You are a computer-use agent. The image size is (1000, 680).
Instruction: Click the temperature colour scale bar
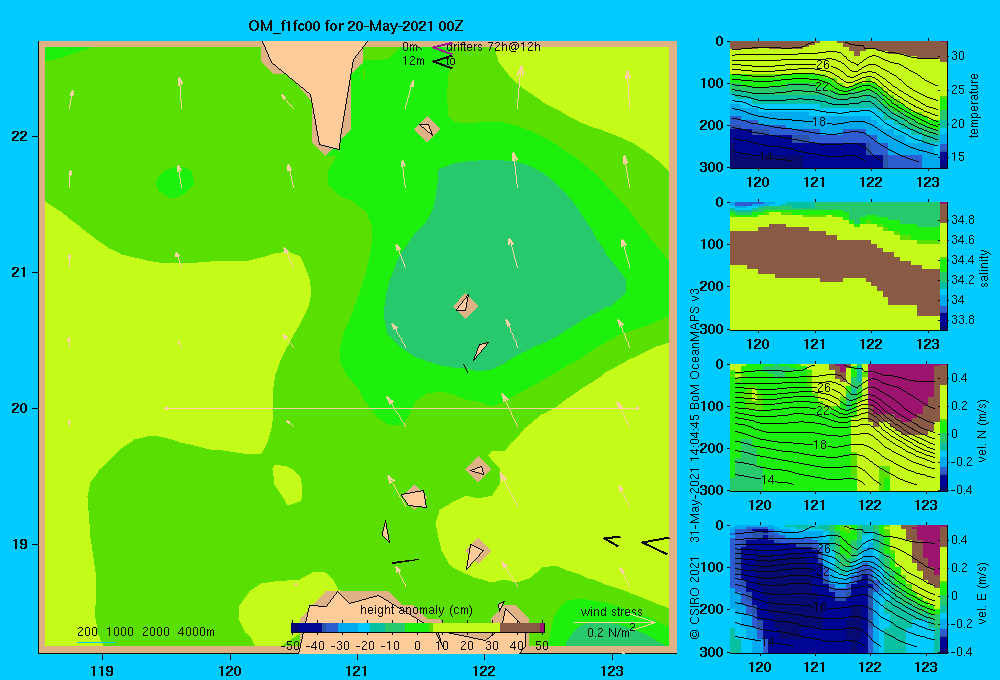(943, 105)
